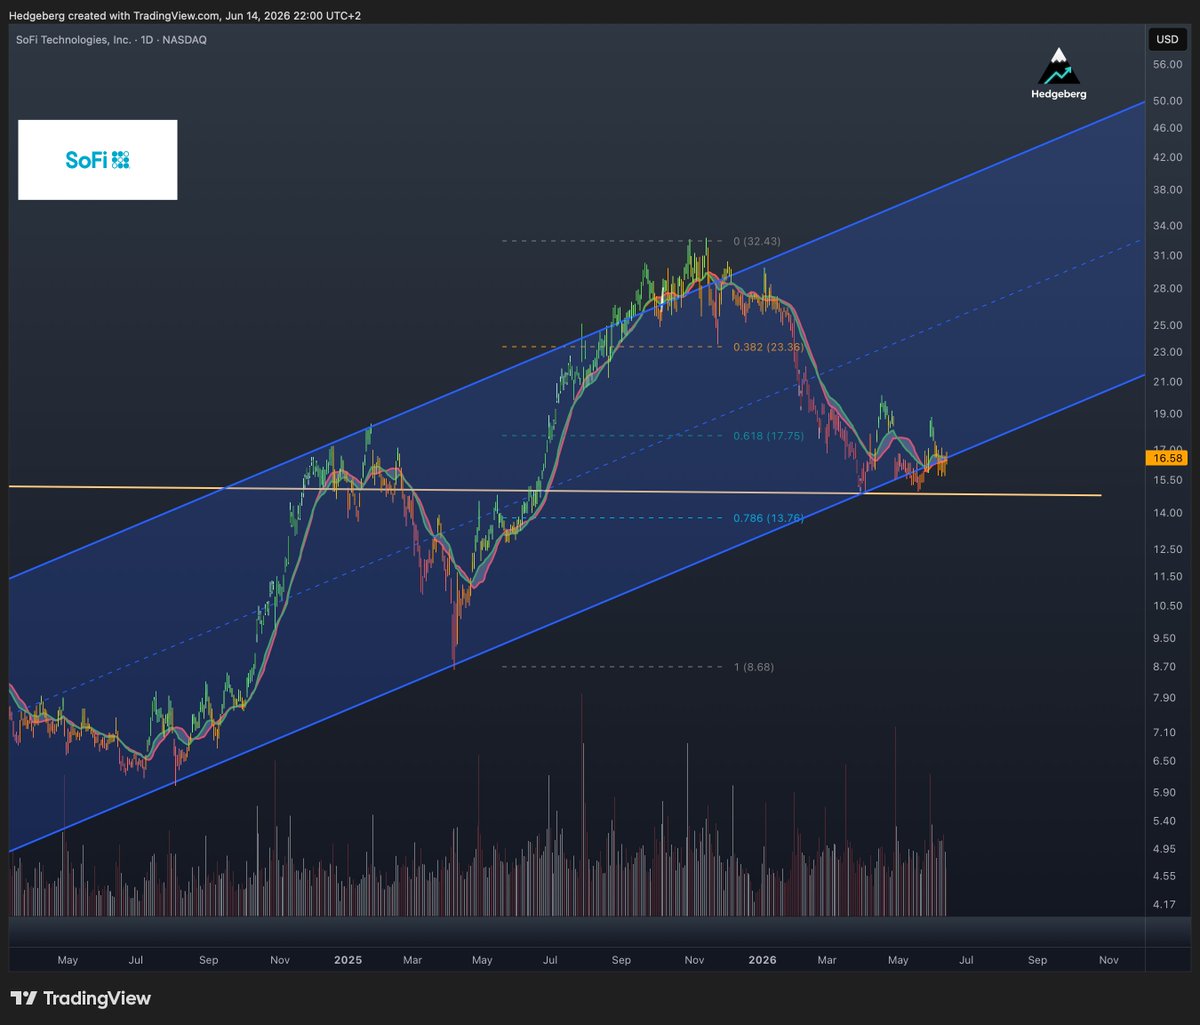
Task: Click the 10.50 price axis label
Action: (x=1167, y=606)
